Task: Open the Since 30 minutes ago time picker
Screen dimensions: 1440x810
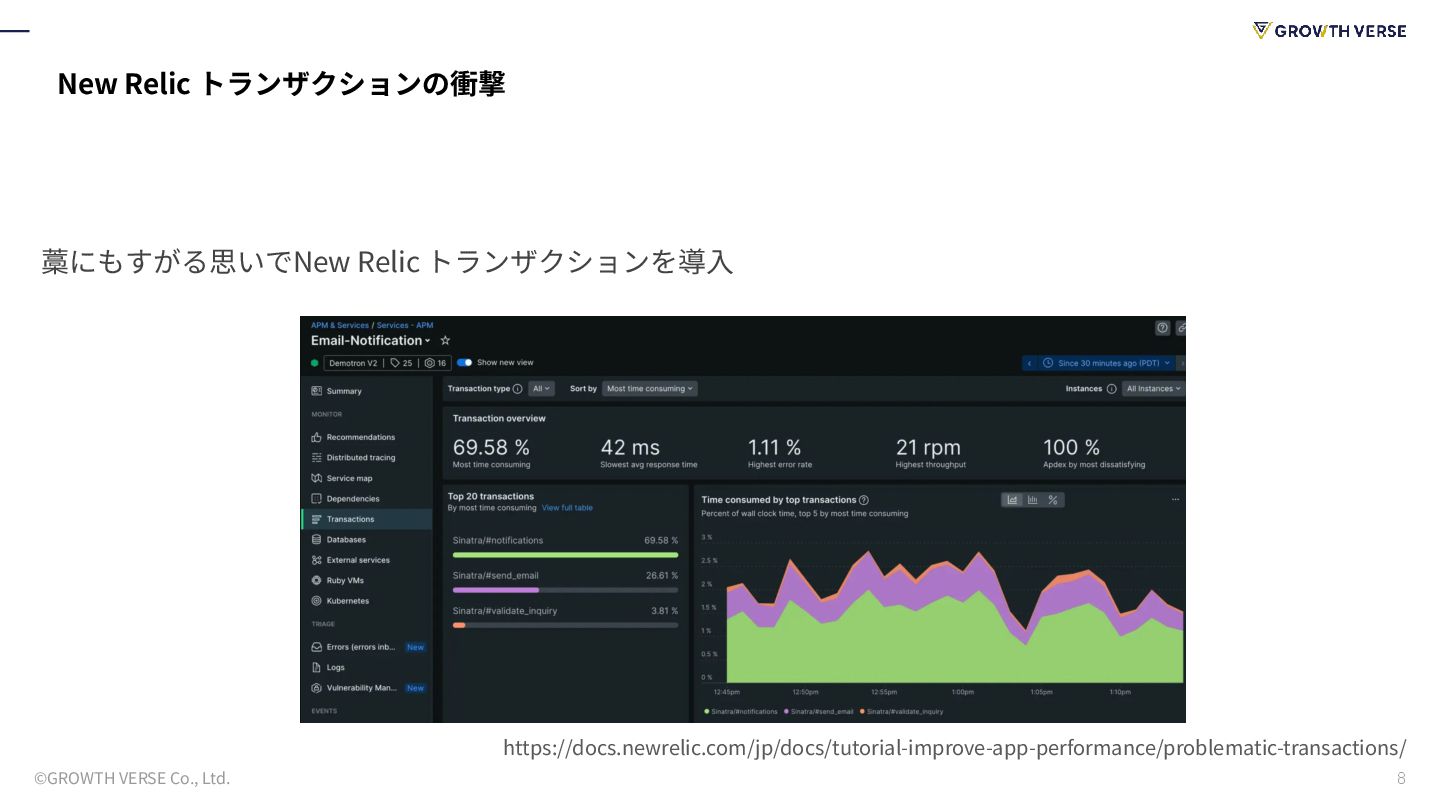Action: click(x=1107, y=363)
